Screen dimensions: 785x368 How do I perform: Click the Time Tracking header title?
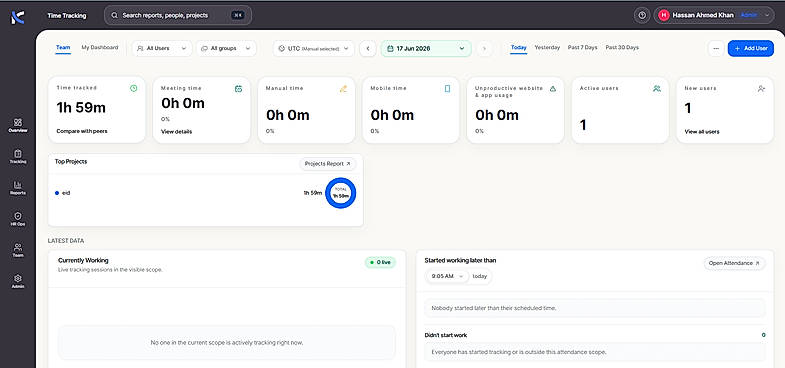pos(67,16)
